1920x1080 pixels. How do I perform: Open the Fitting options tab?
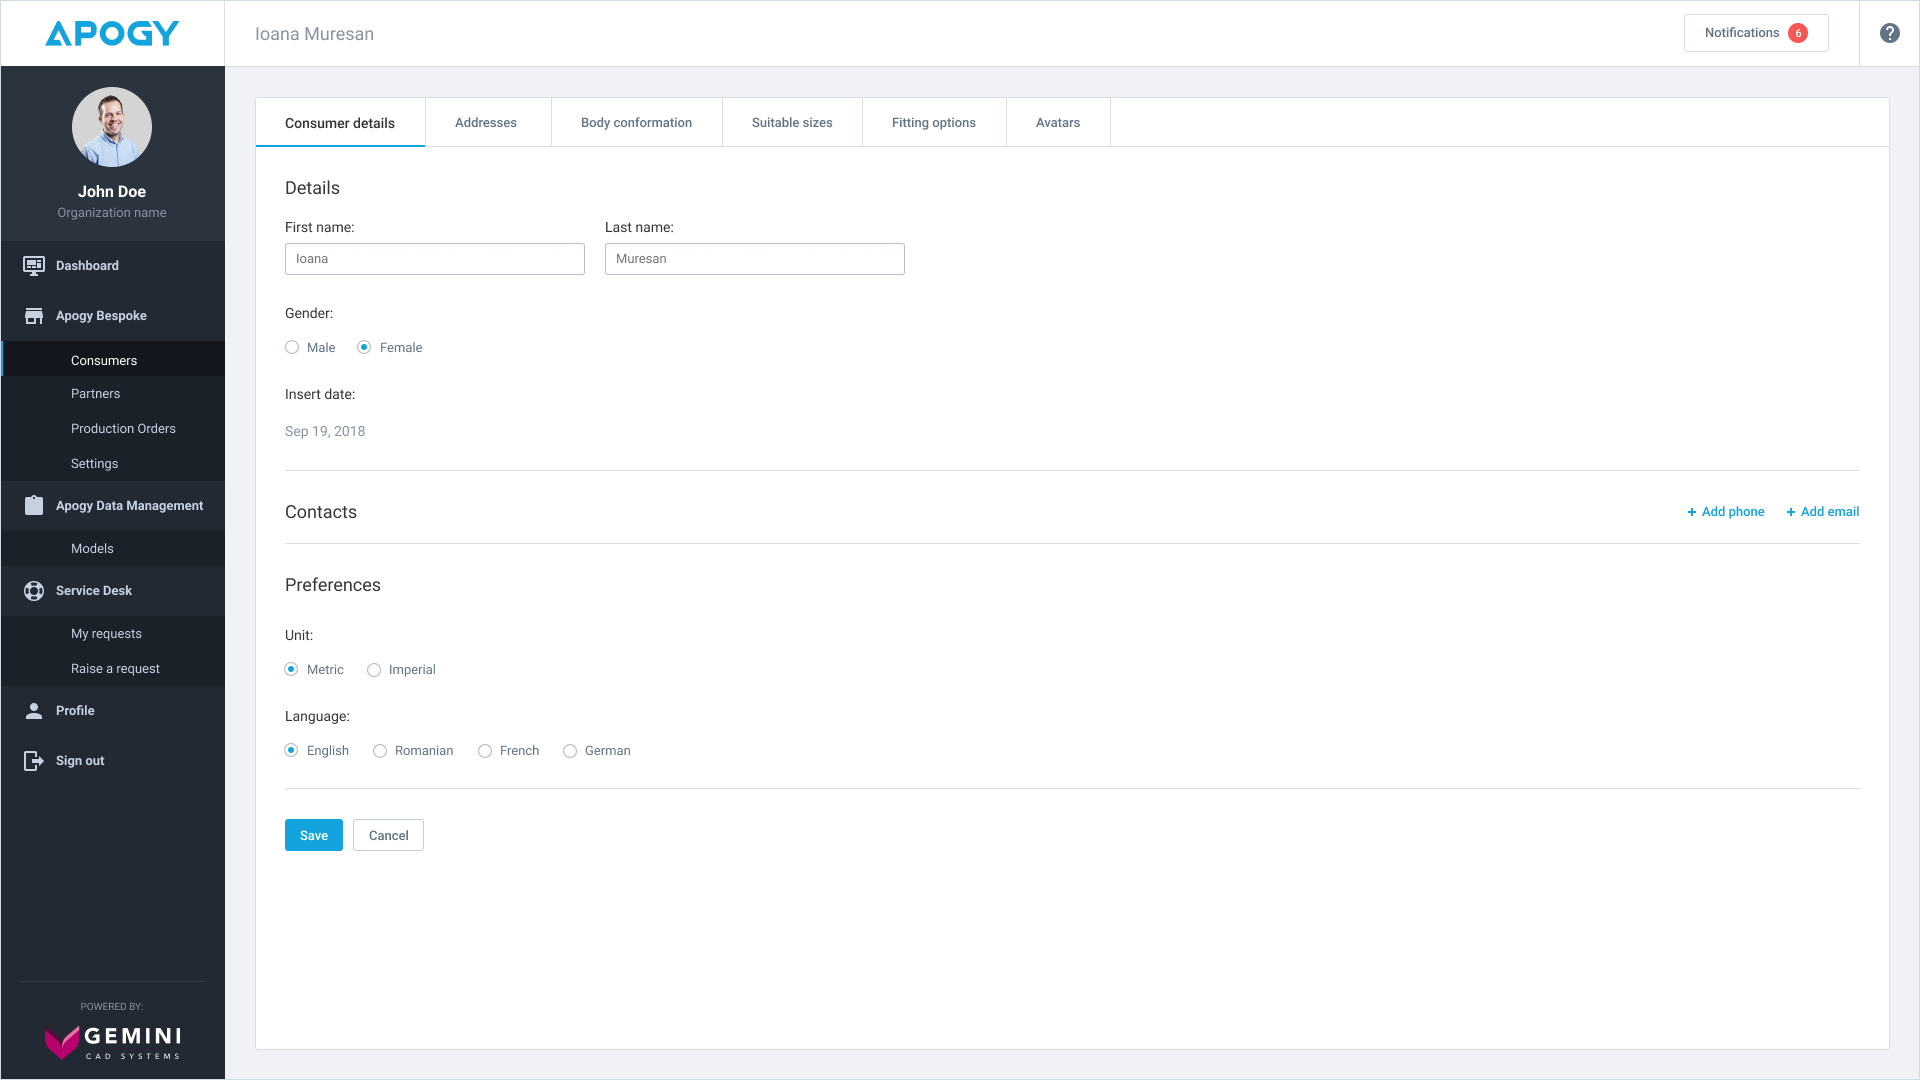[933, 123]
